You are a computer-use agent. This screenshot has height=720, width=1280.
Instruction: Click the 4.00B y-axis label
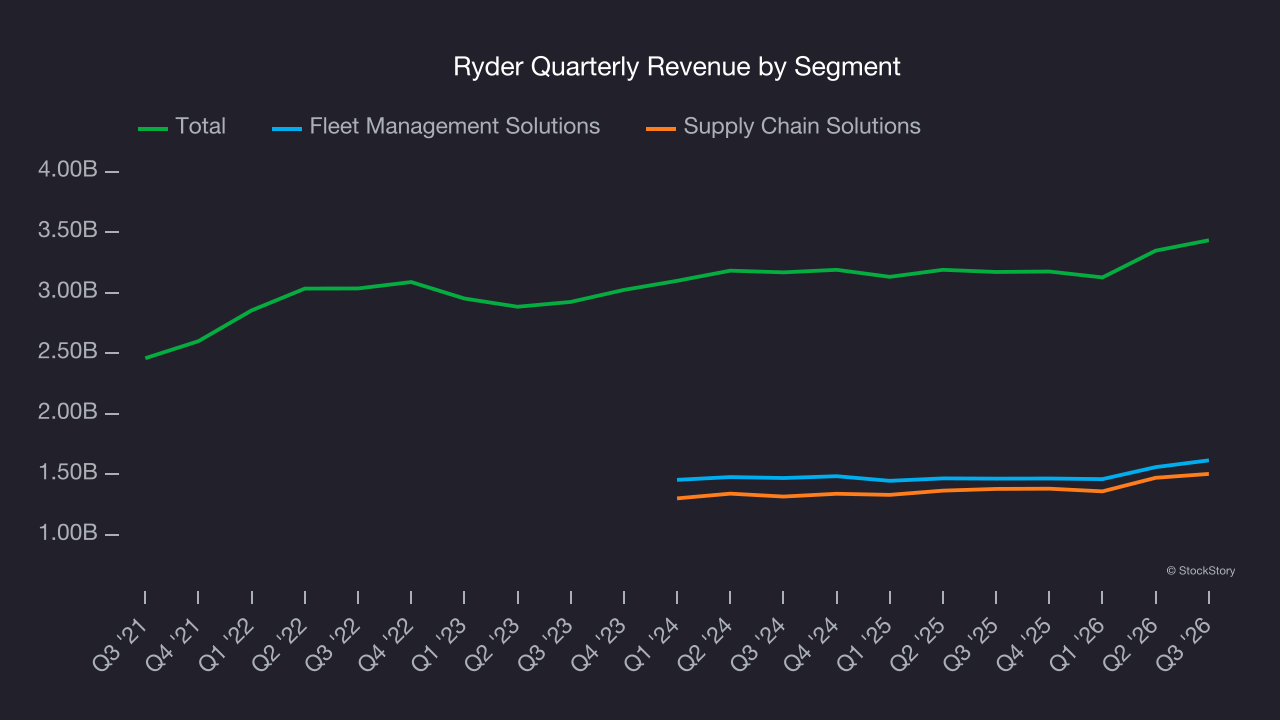pos(67,170)
